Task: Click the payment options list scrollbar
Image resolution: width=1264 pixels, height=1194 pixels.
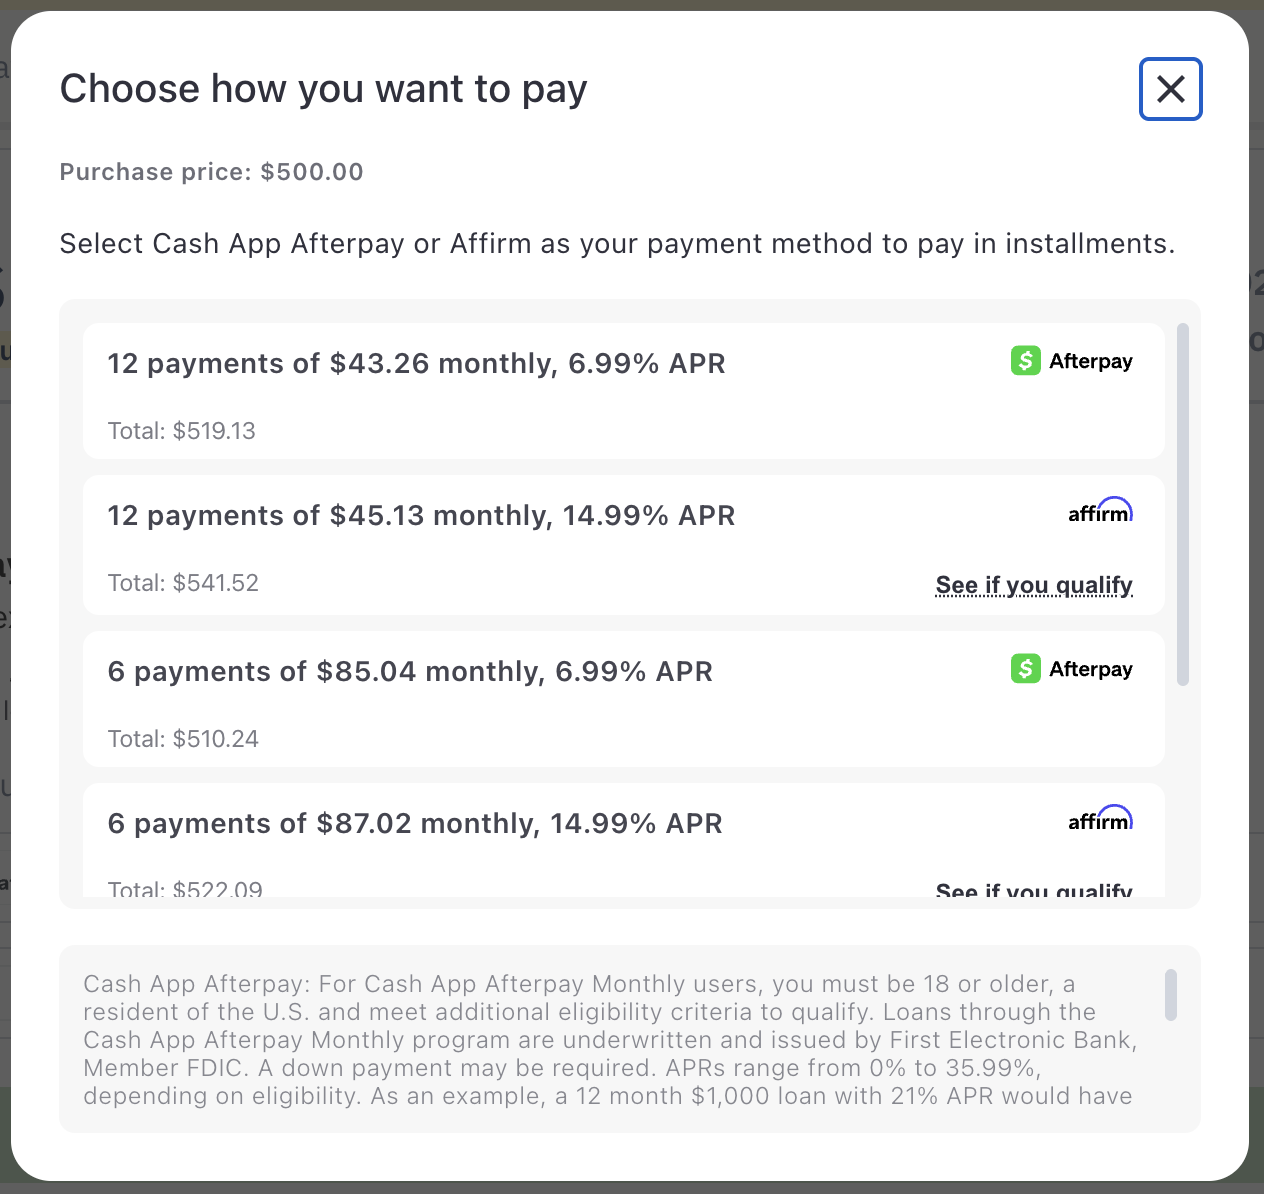Action: [1182, 500]
